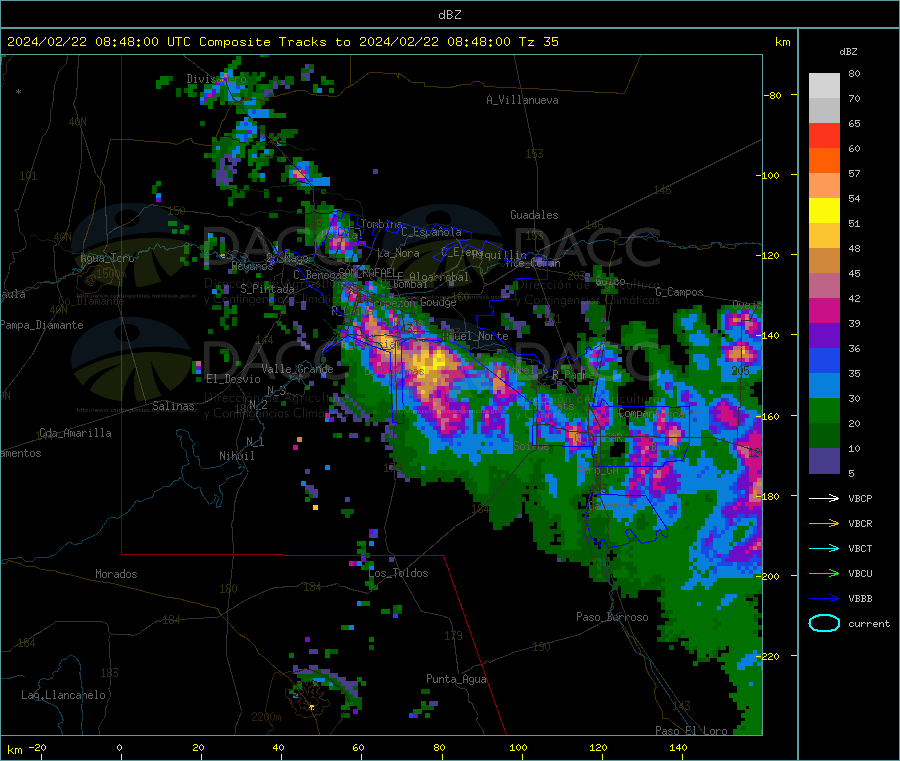
Task: Select the blue 35 dBZ color swatch
Action: 824,360
